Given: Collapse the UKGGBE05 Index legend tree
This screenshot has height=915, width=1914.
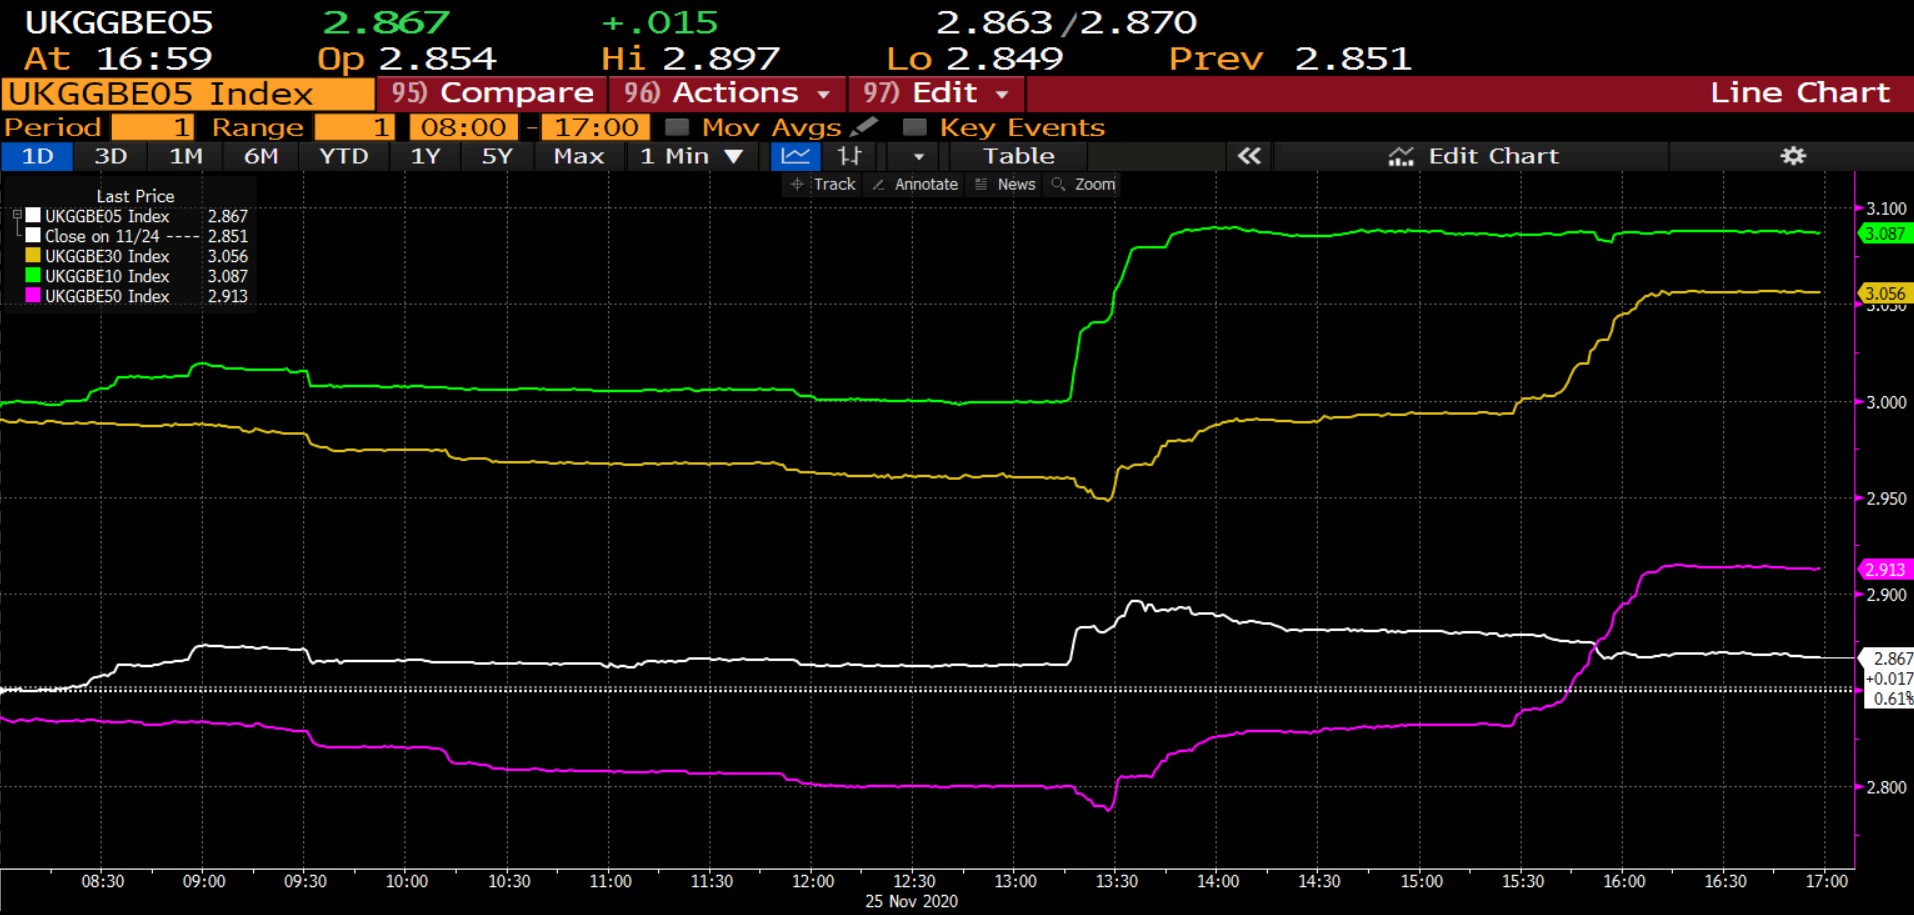Looking at the screenshot, I should pyautogui.click(x=17, y=215).
